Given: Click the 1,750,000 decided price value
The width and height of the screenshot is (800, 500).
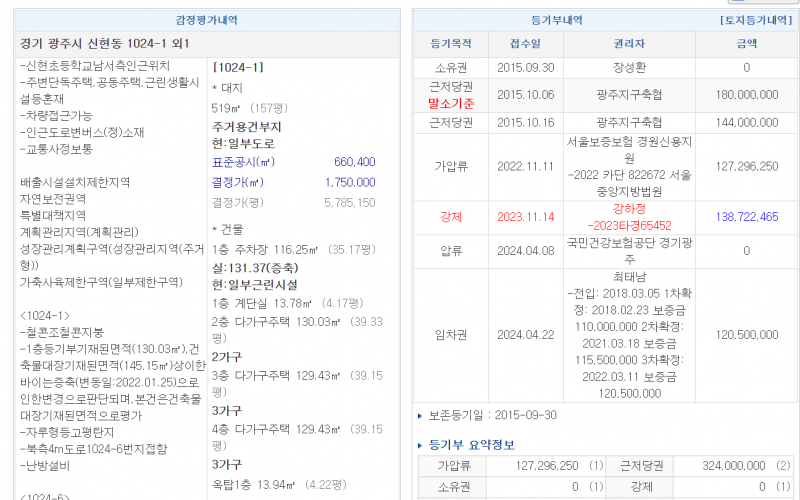Looking at the screenshot, I should pos(350,182).
